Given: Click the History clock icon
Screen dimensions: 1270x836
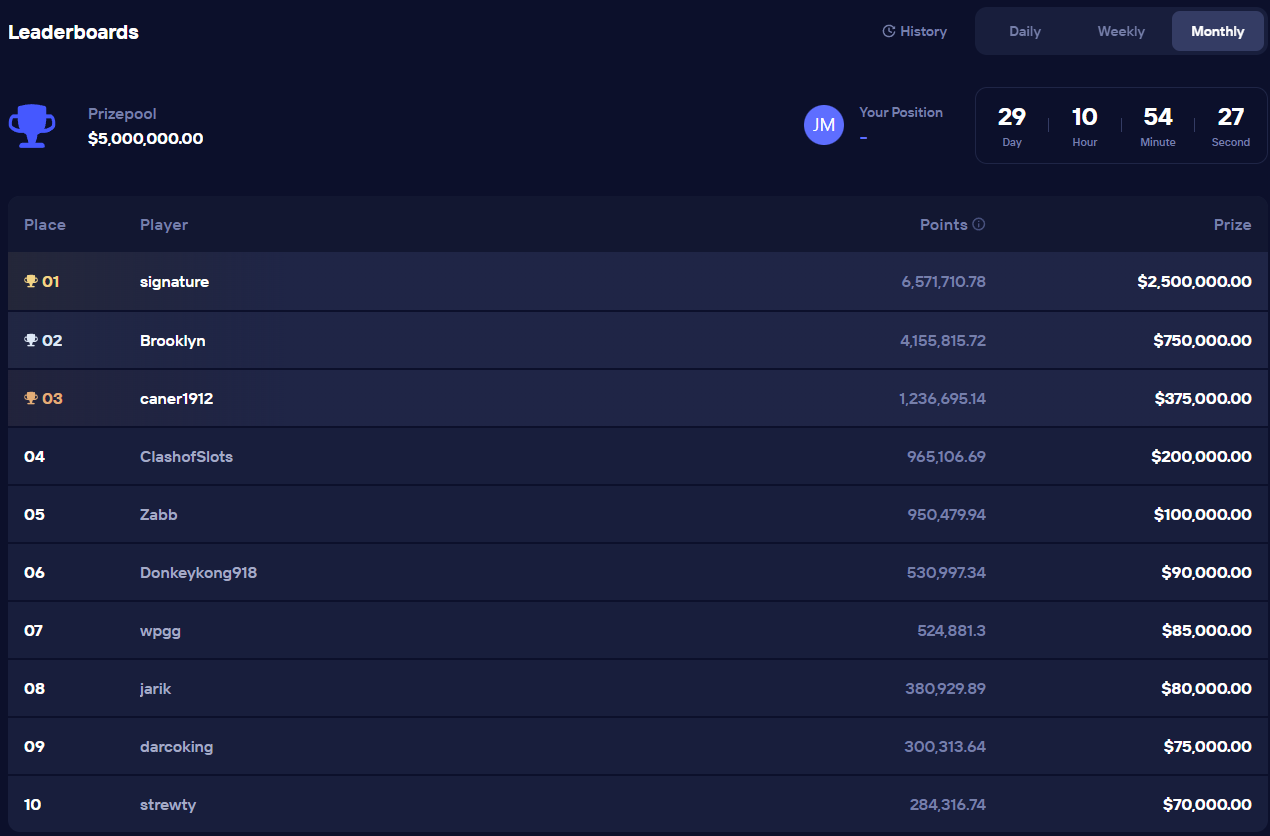Looking at the screenshot, I should tap(888, 31).
